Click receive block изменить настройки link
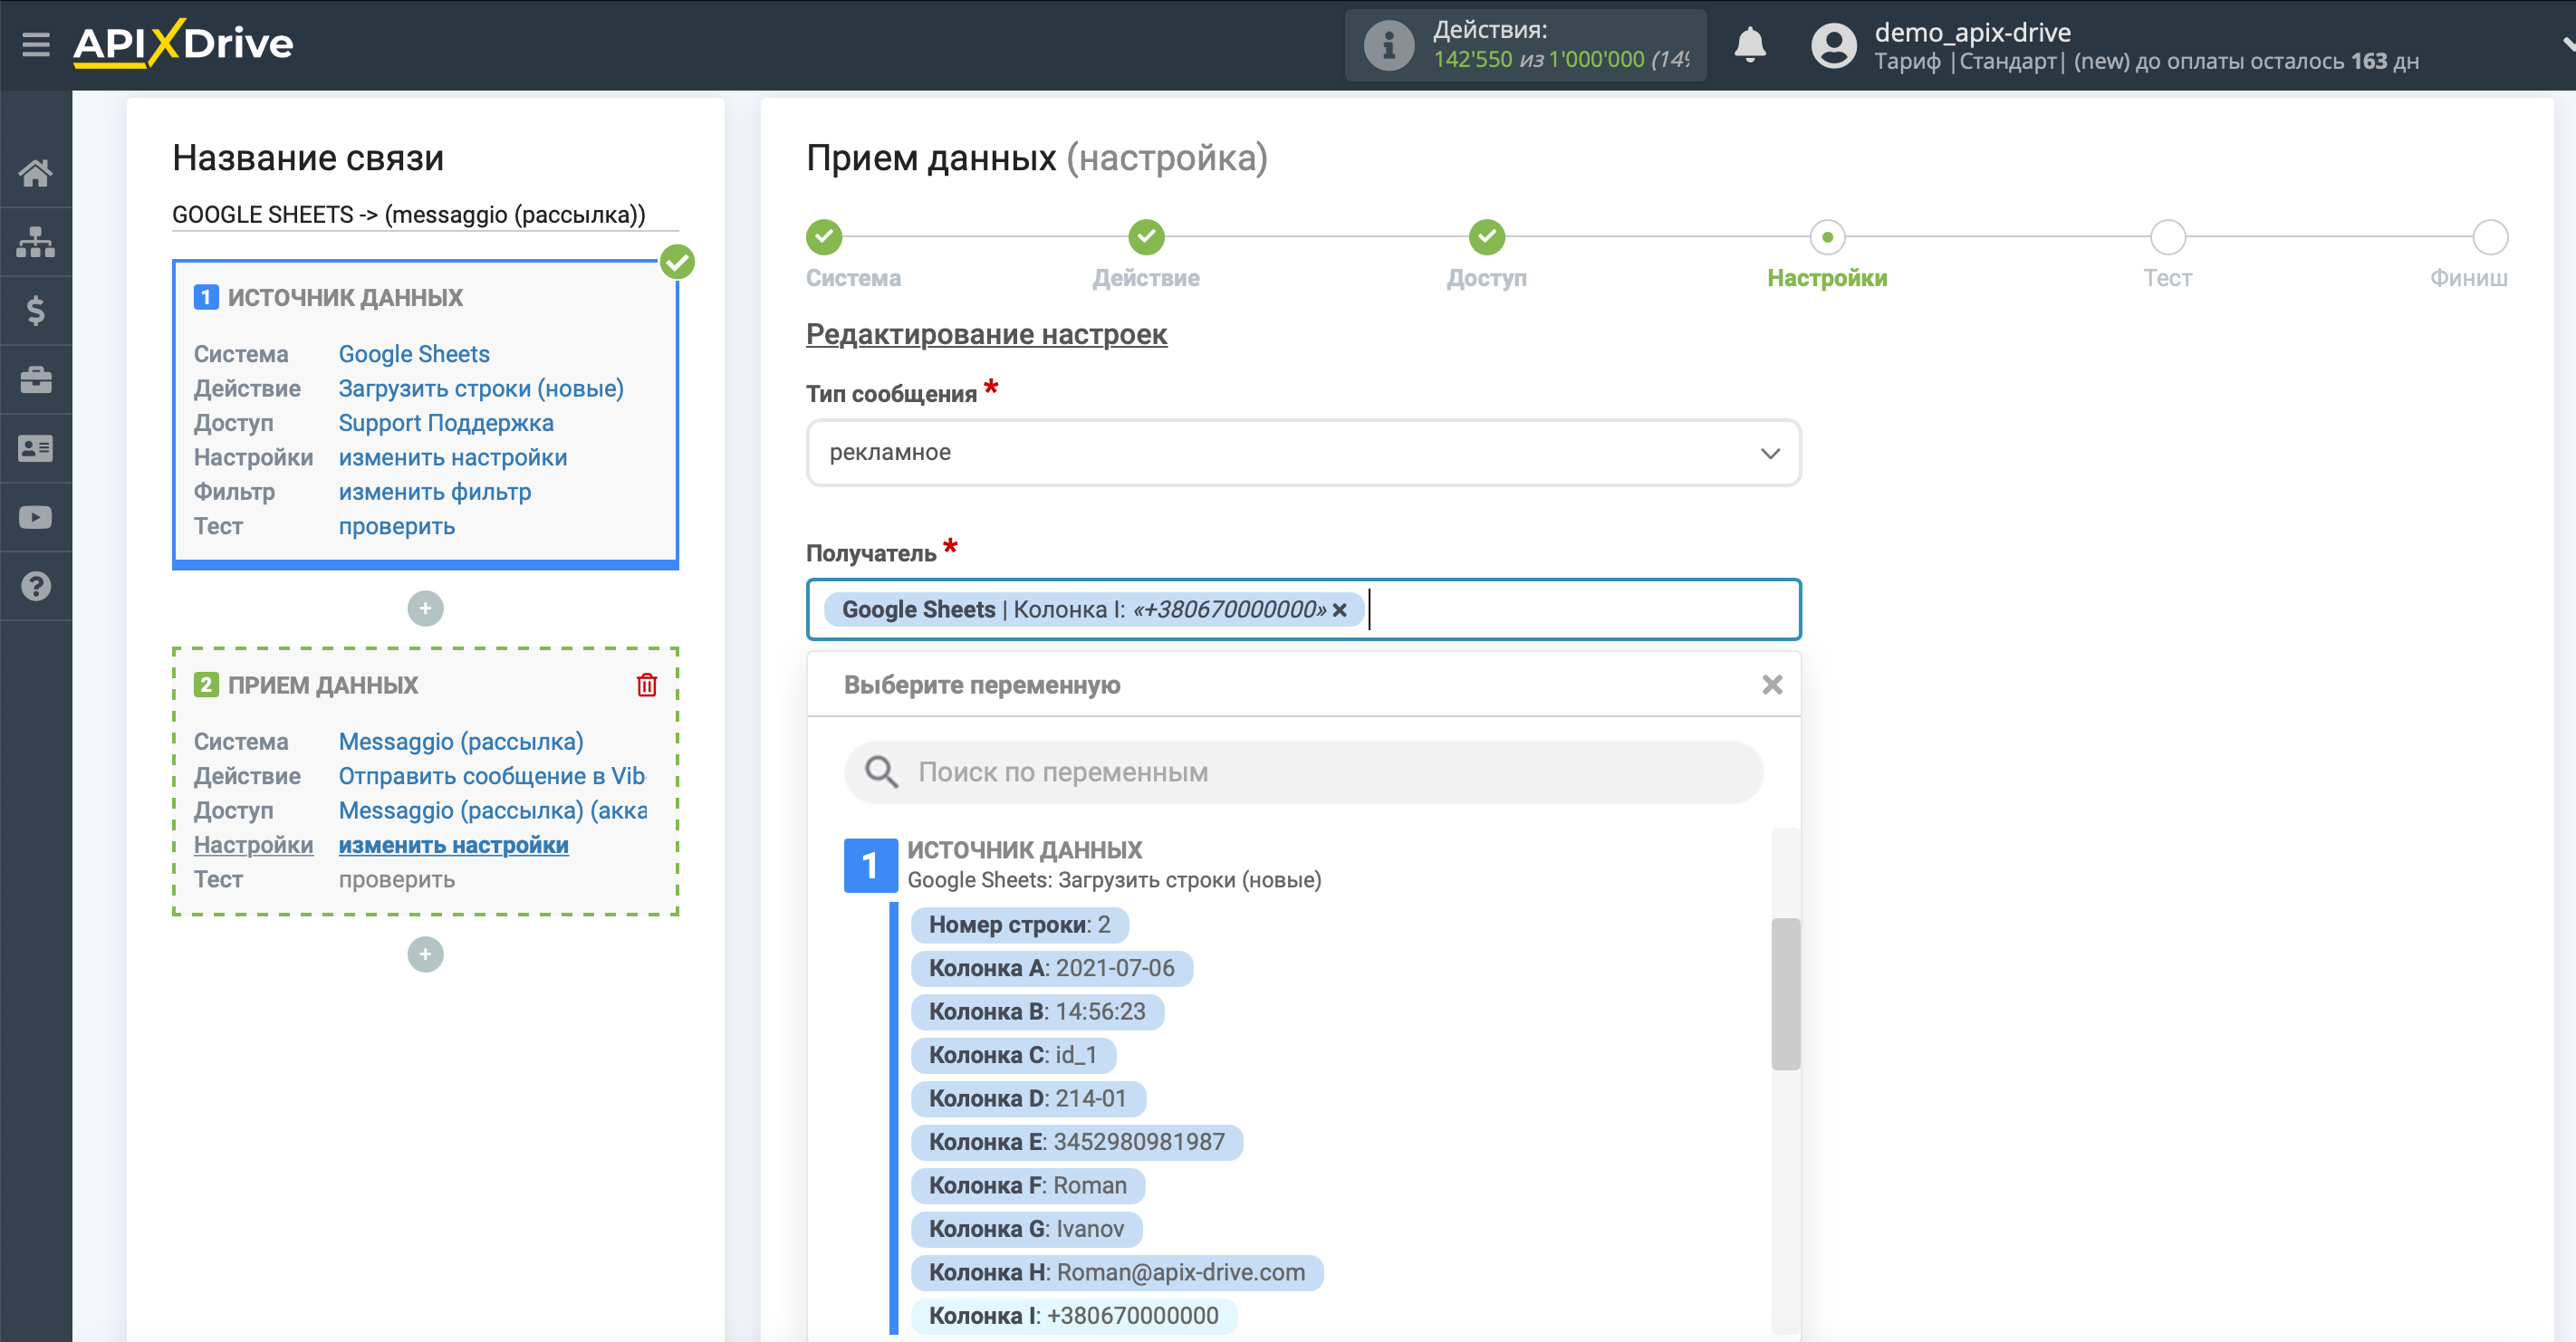 (453, 845)
